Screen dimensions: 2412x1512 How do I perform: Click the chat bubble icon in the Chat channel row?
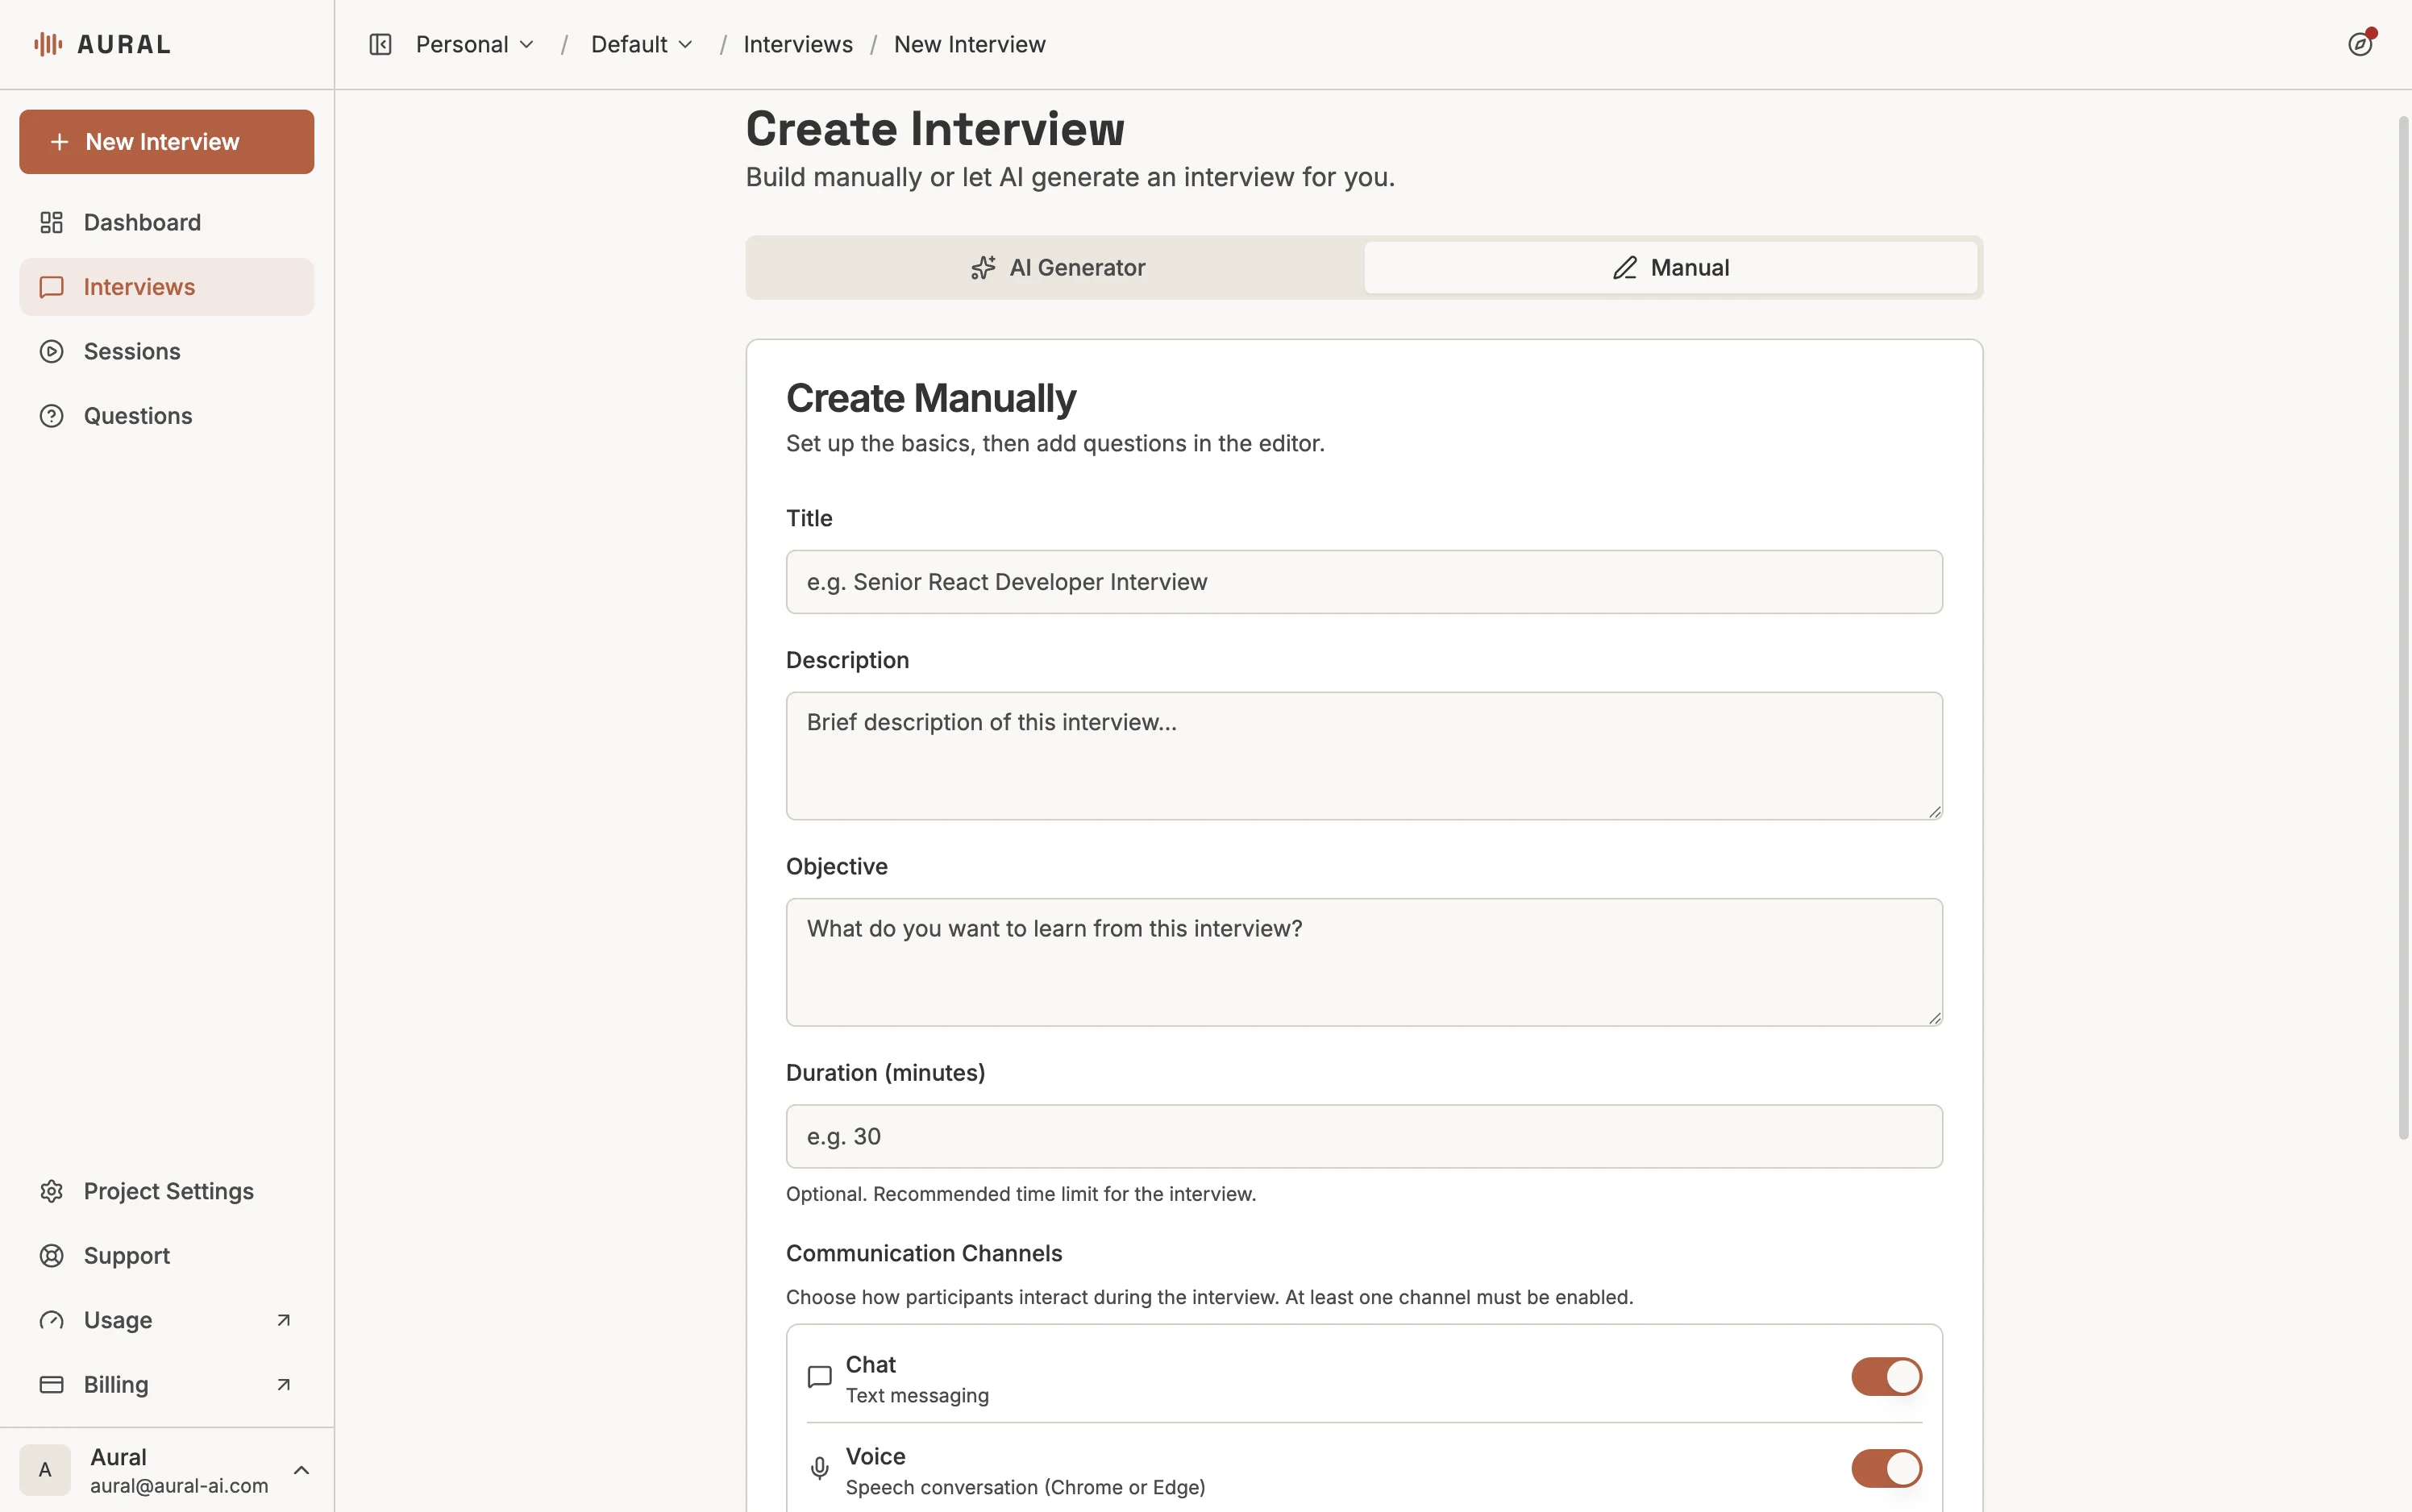[x=819, y=1377]
